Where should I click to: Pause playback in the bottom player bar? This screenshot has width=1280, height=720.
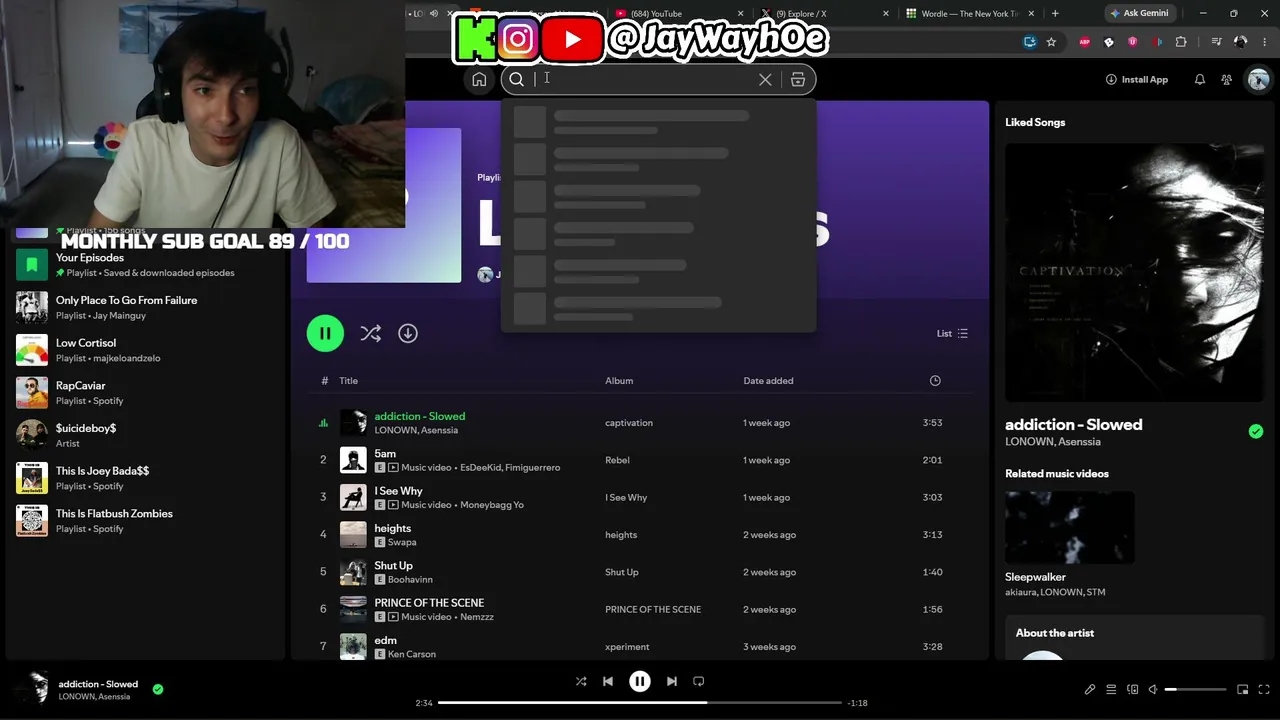pyautogui.click(x=640, y=681)
